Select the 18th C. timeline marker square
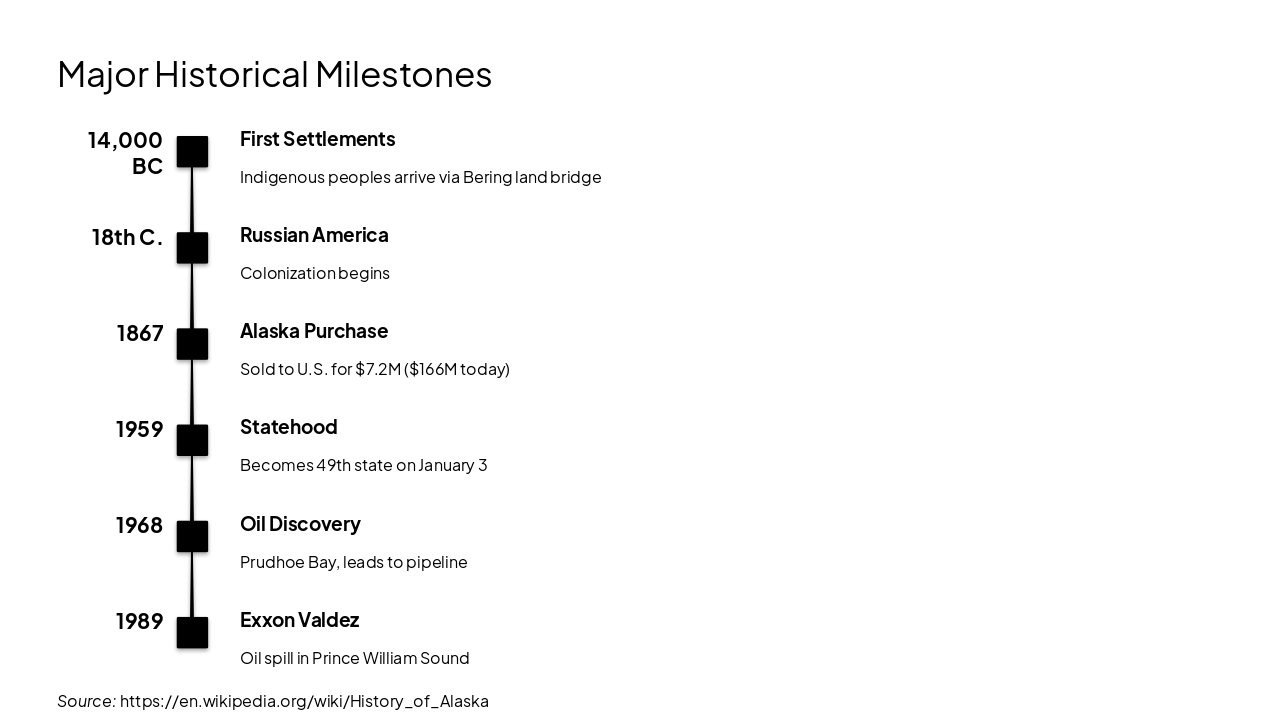The height and width of the screenshot is (720, 1280). pos(192,248)
